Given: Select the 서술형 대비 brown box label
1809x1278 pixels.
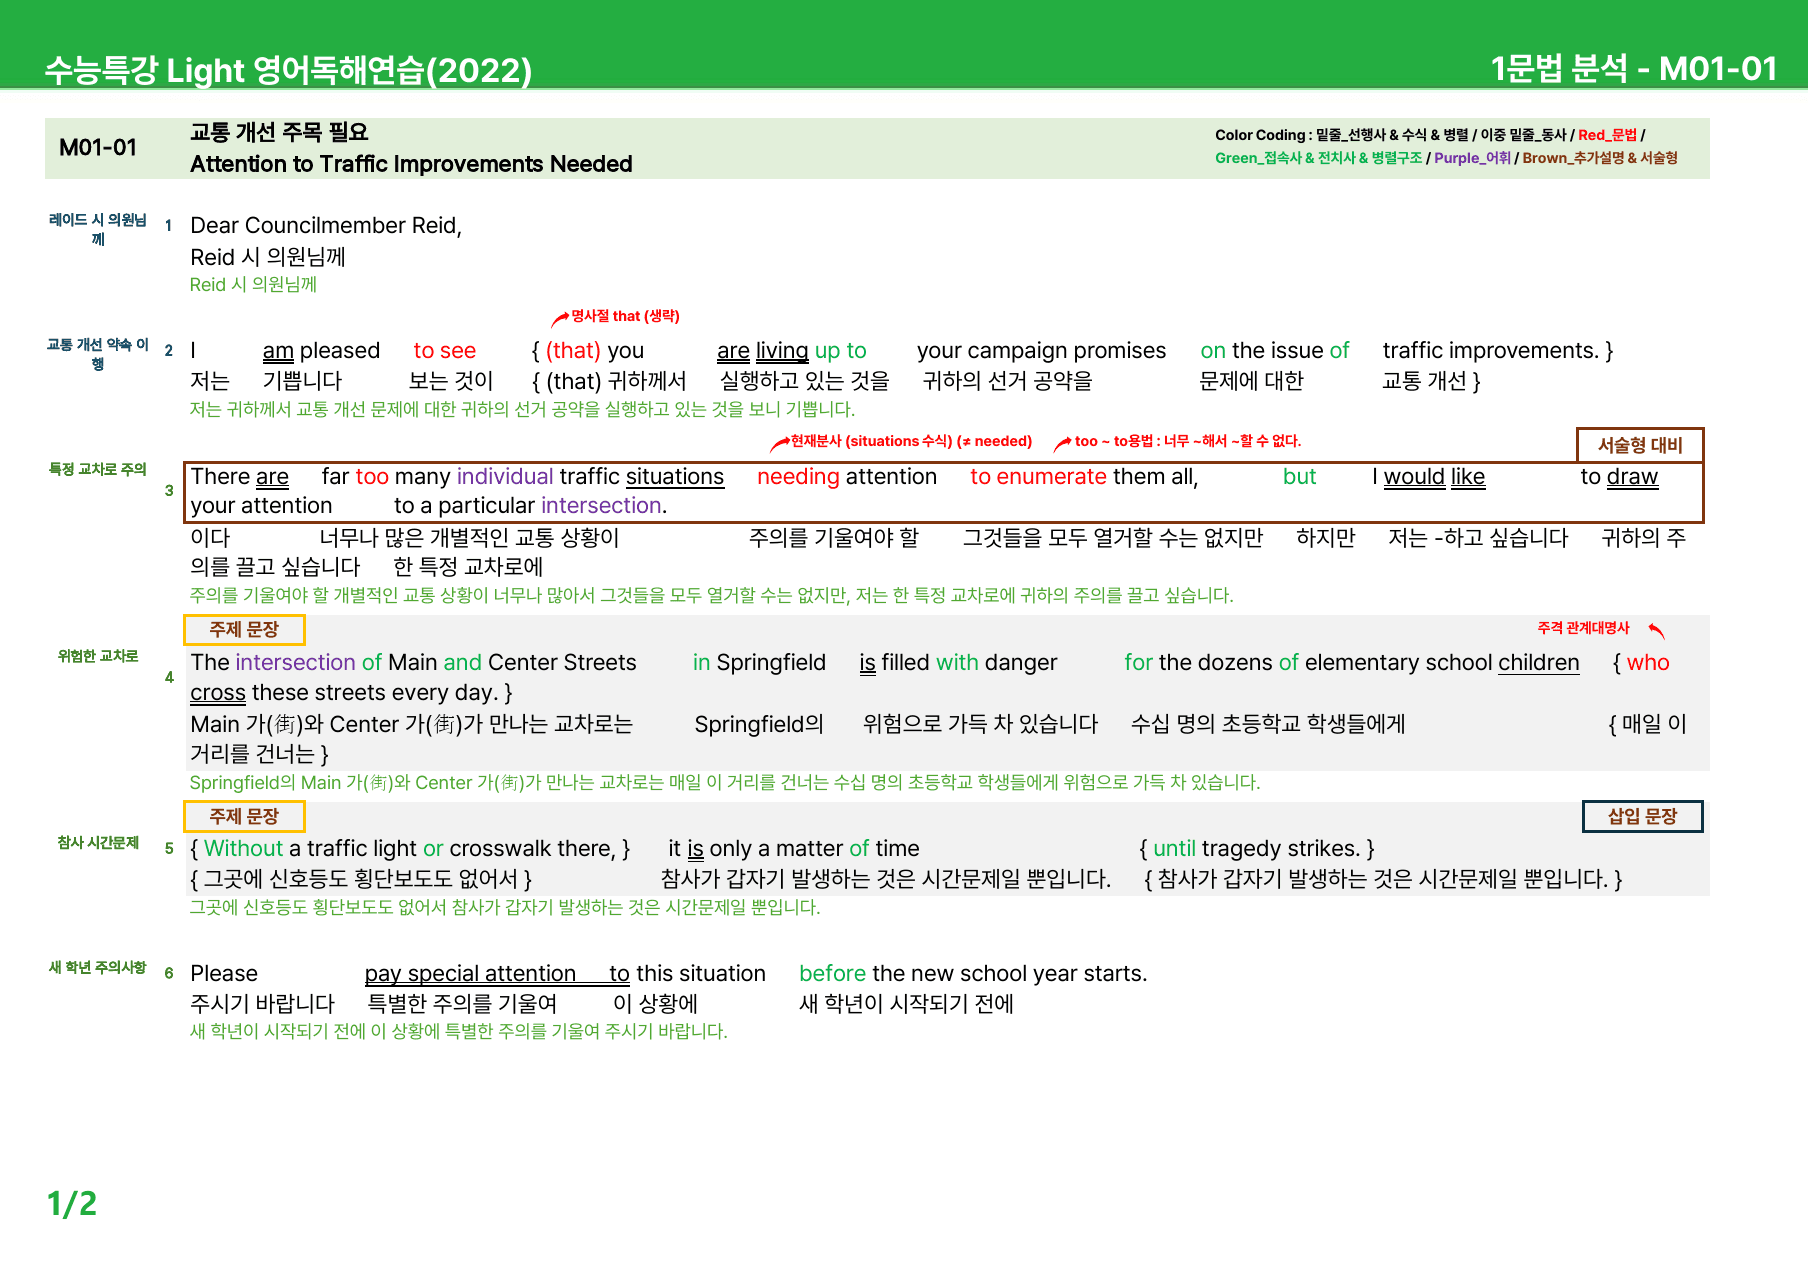Looking at the screenshot, I should tap(1640, 445).
